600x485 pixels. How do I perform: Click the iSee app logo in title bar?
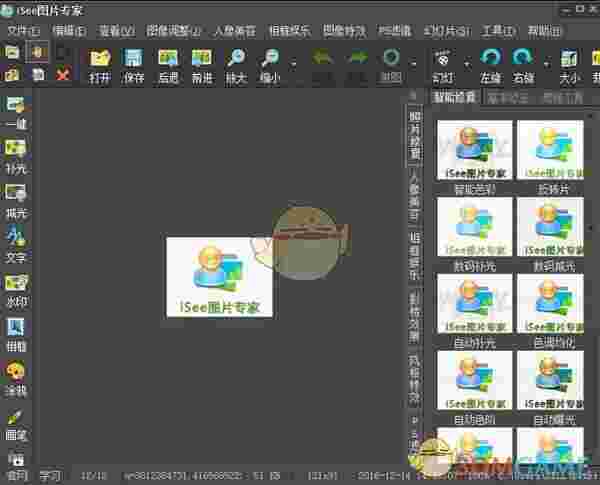point(7,10)
